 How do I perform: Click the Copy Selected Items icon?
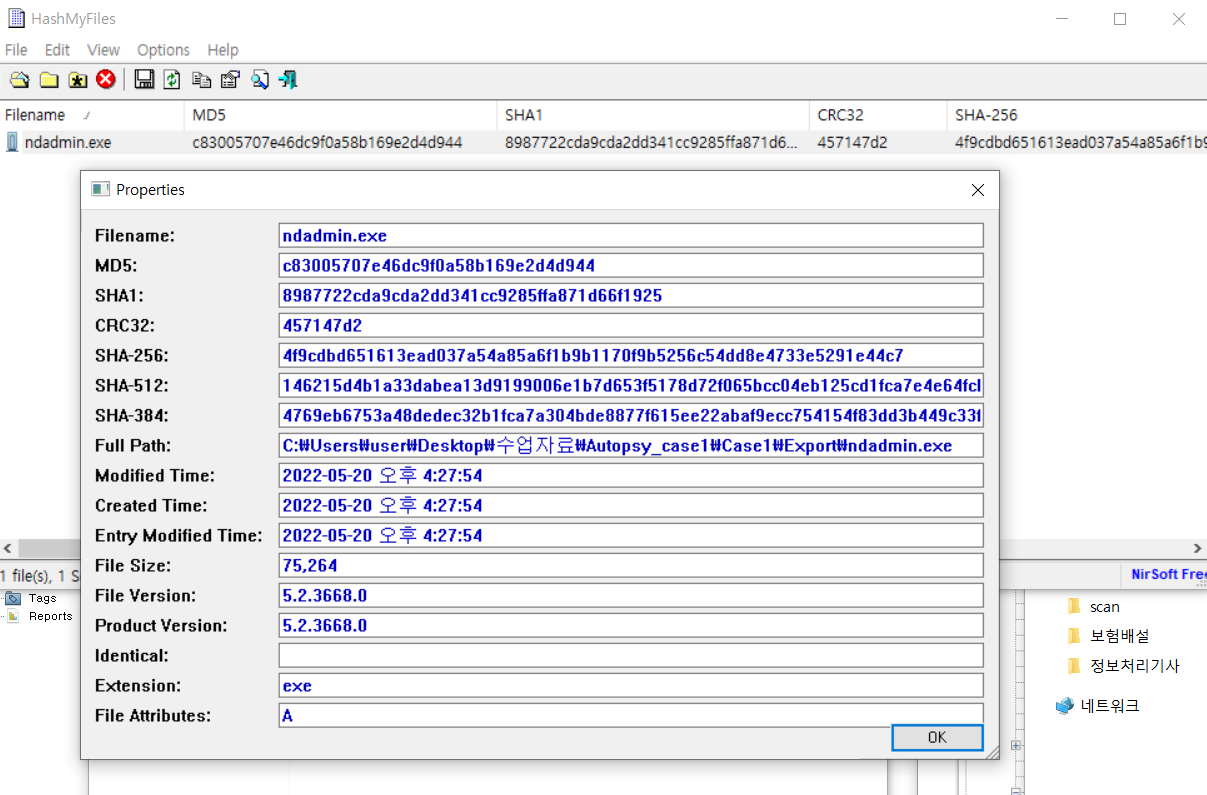coord(201,80)
